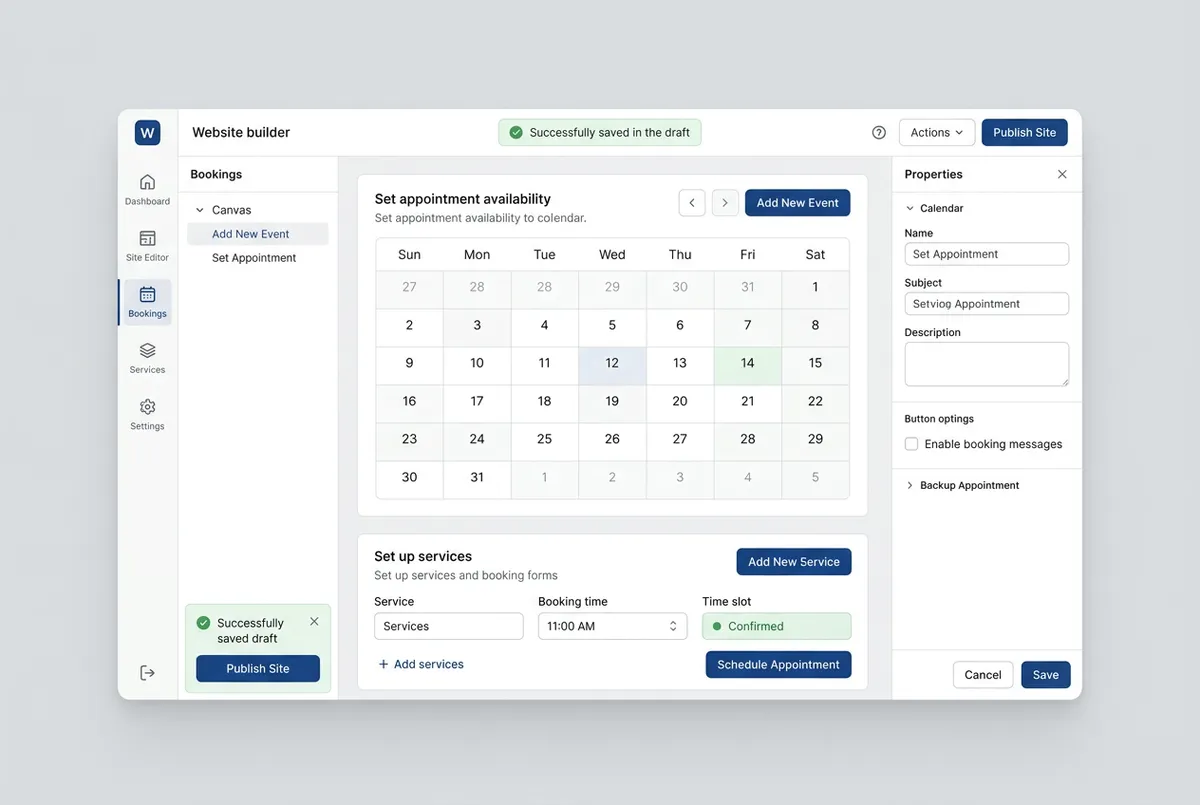The image size is (1200, 805).
Task: Go to next month arrow
Action: (725, 203)
